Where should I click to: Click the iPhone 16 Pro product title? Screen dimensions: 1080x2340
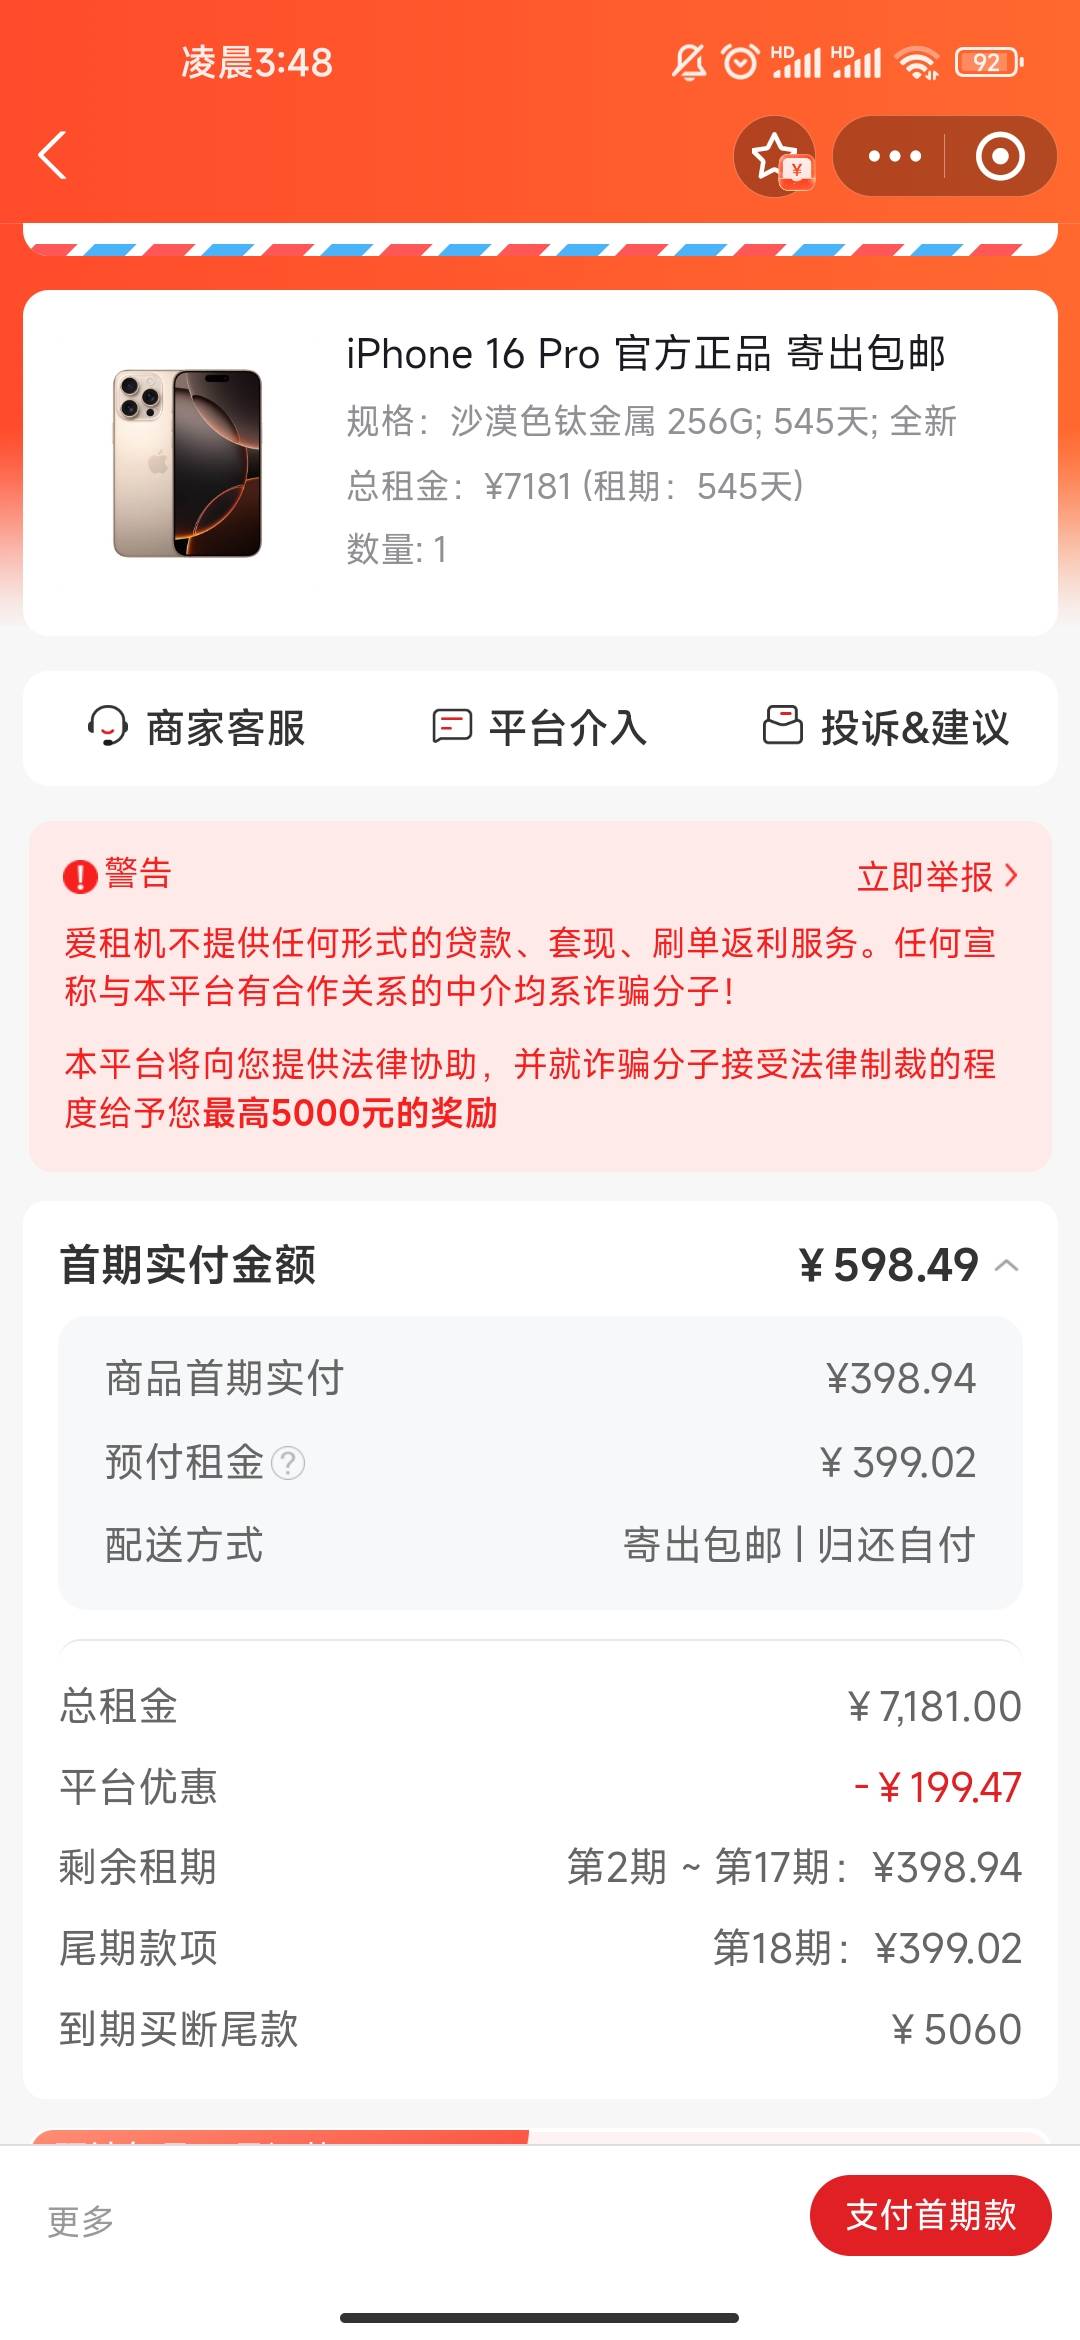click(x=646, y=354)
